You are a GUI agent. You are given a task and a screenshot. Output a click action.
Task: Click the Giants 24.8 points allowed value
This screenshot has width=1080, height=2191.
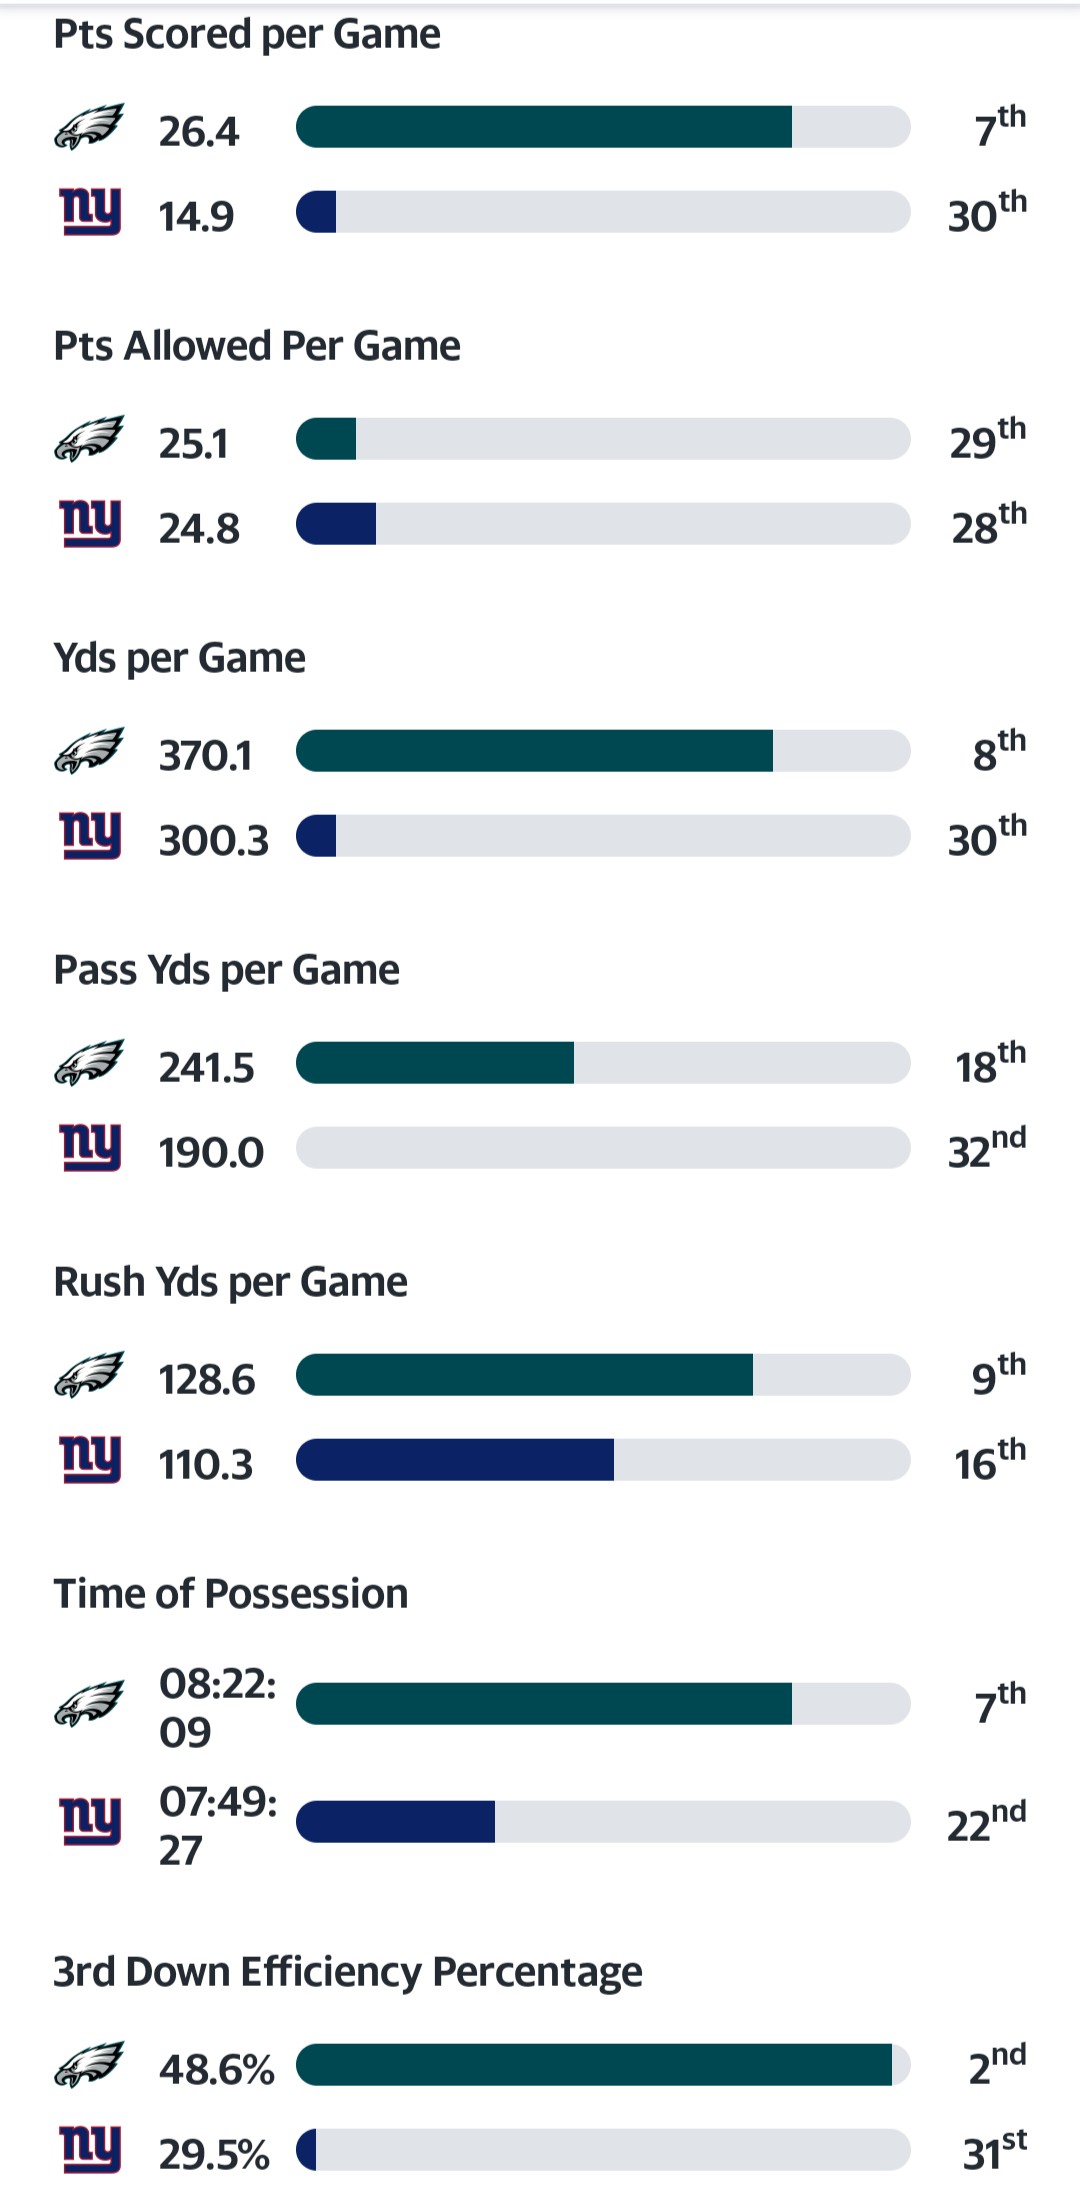click(x=199, y=528)
